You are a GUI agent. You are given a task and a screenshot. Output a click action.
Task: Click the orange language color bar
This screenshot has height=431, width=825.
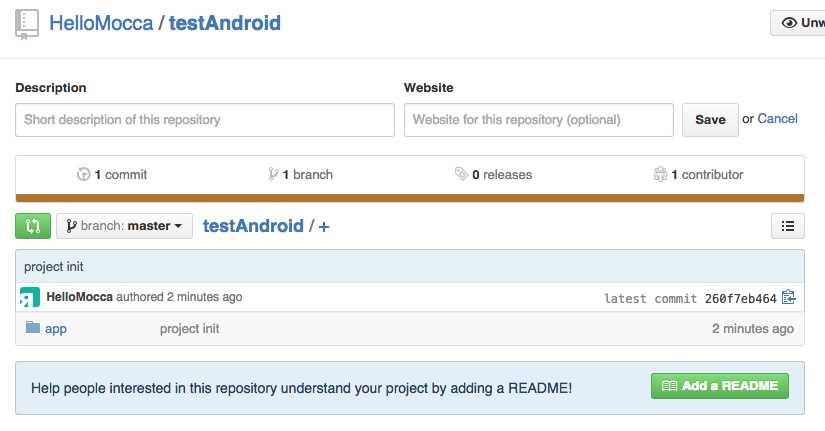coord(410,198)
